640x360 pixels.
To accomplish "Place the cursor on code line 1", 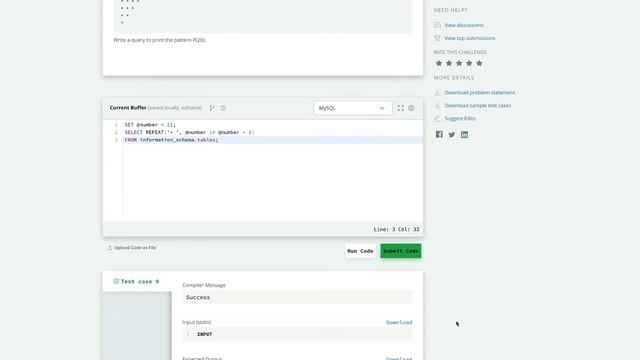I will coord(273,125).
